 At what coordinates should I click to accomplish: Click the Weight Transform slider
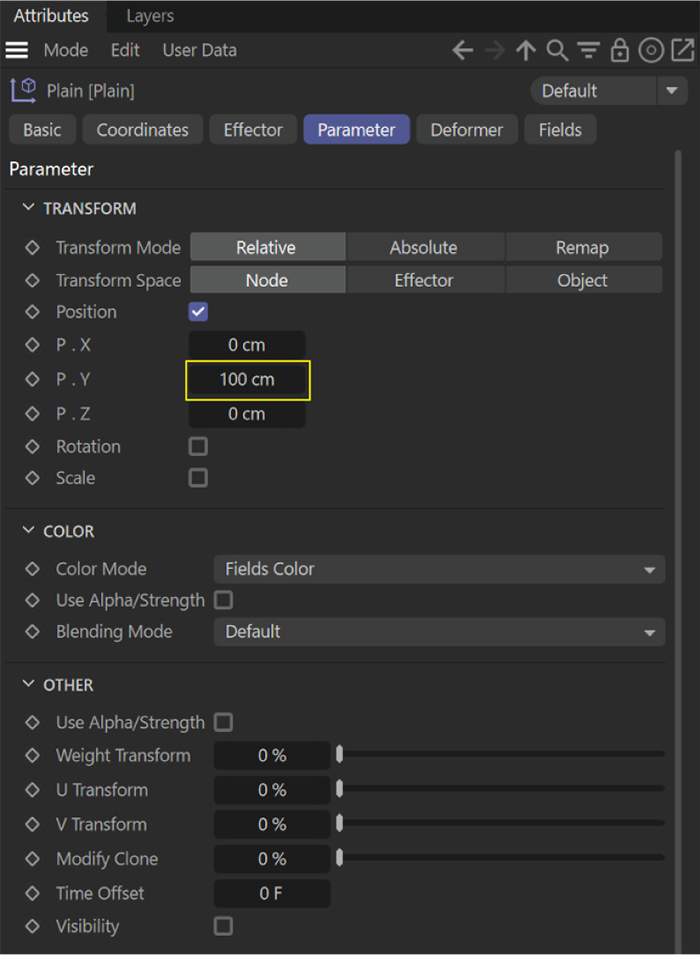(x=500, y=755)
